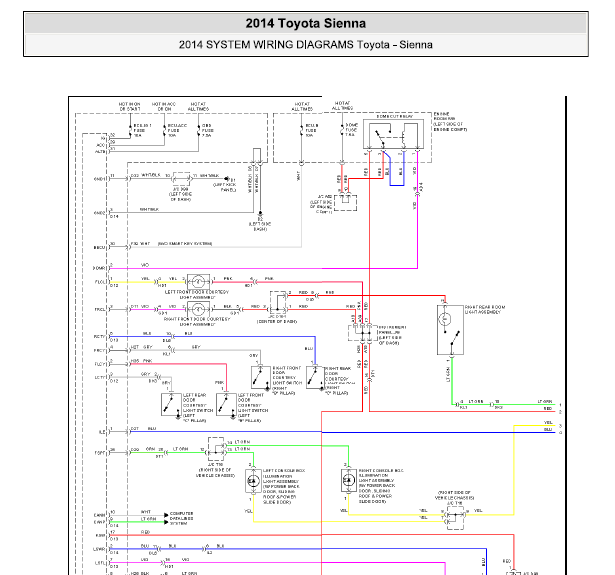This screenshot has height=575, width=615.
Task: Click the 'ENGINE ROOM R/B' location note
Action: 450,122
